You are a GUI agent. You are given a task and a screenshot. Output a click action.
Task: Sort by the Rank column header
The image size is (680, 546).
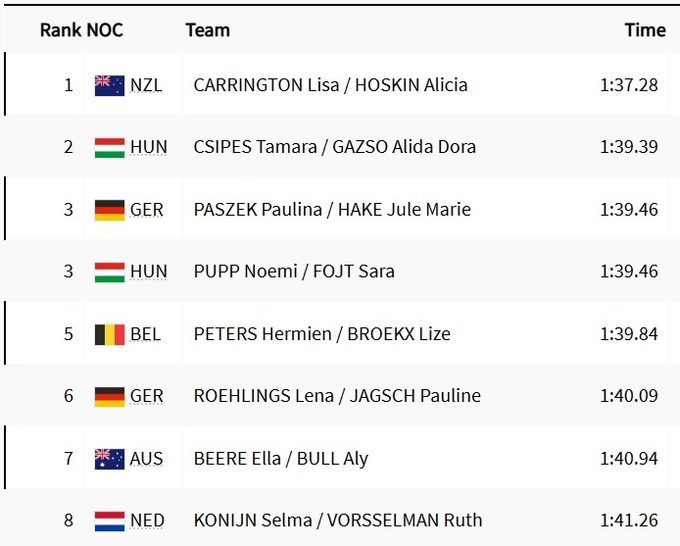coord(59,30)
